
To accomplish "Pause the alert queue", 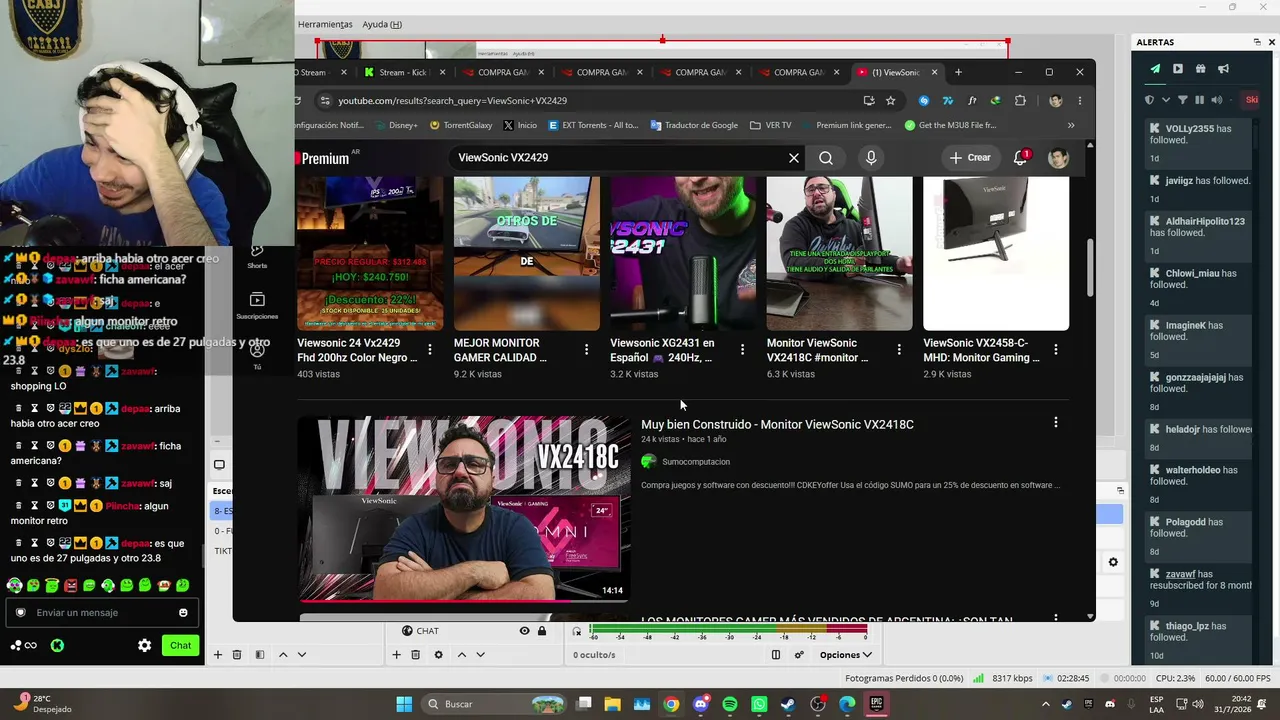I will (1200, 100).
